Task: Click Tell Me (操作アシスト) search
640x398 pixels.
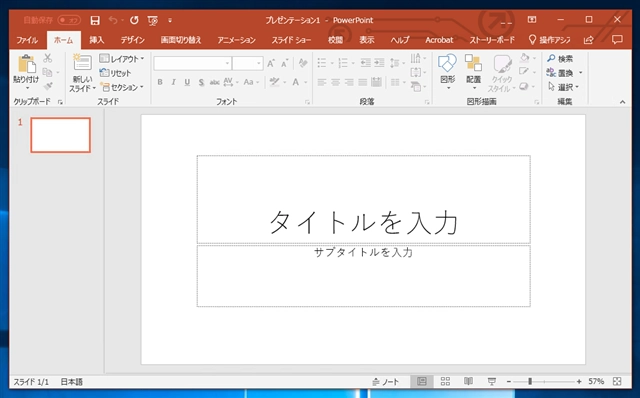Action: [549, 40]
